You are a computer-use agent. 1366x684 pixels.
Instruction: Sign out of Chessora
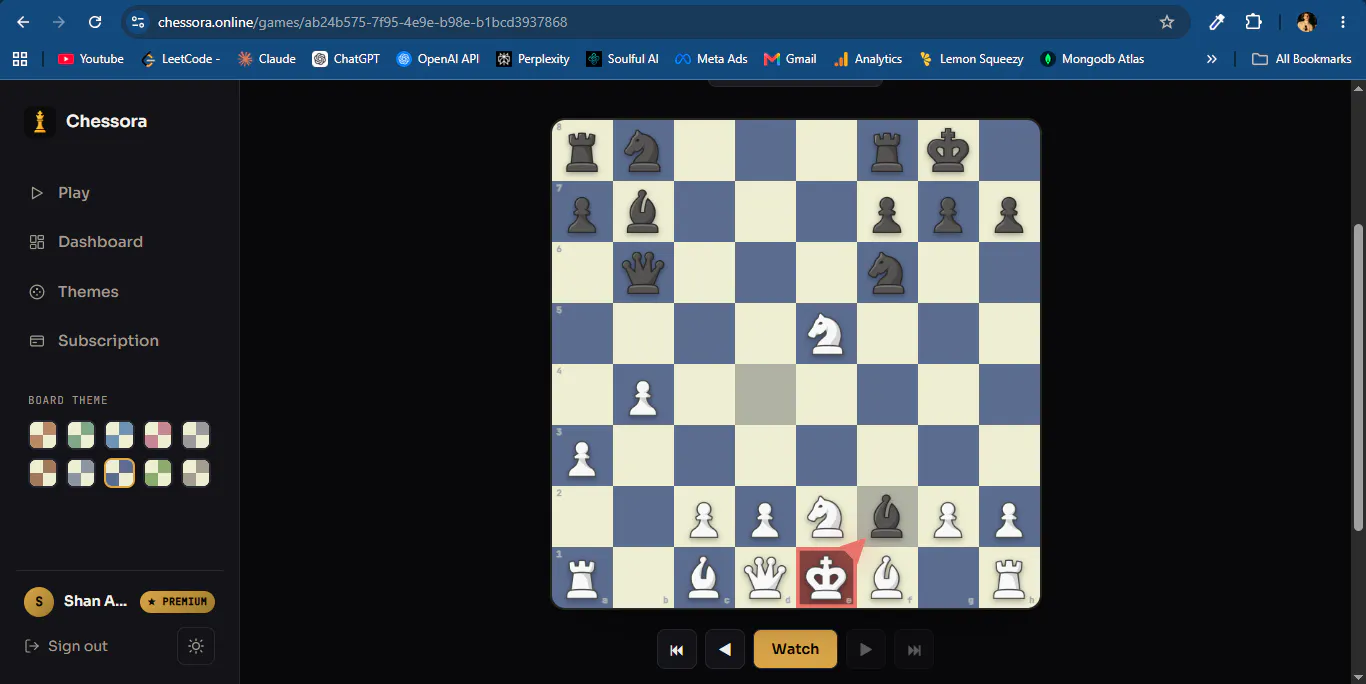pos(67,646)
